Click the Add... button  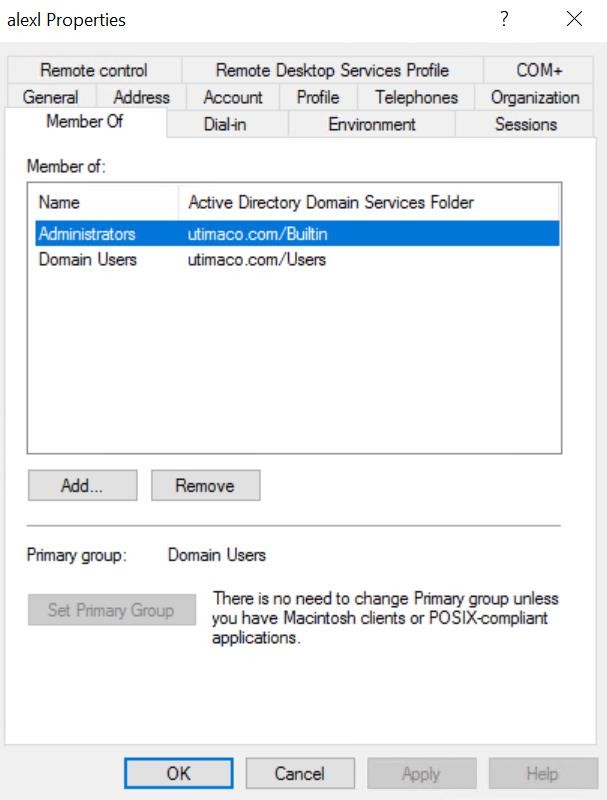(x=83, y=485)
